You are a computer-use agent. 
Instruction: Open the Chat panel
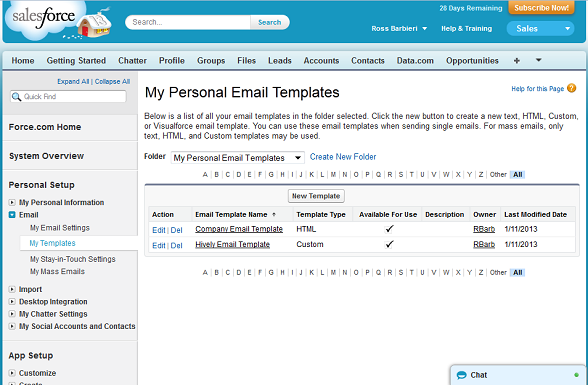click(x=518, y=375)
